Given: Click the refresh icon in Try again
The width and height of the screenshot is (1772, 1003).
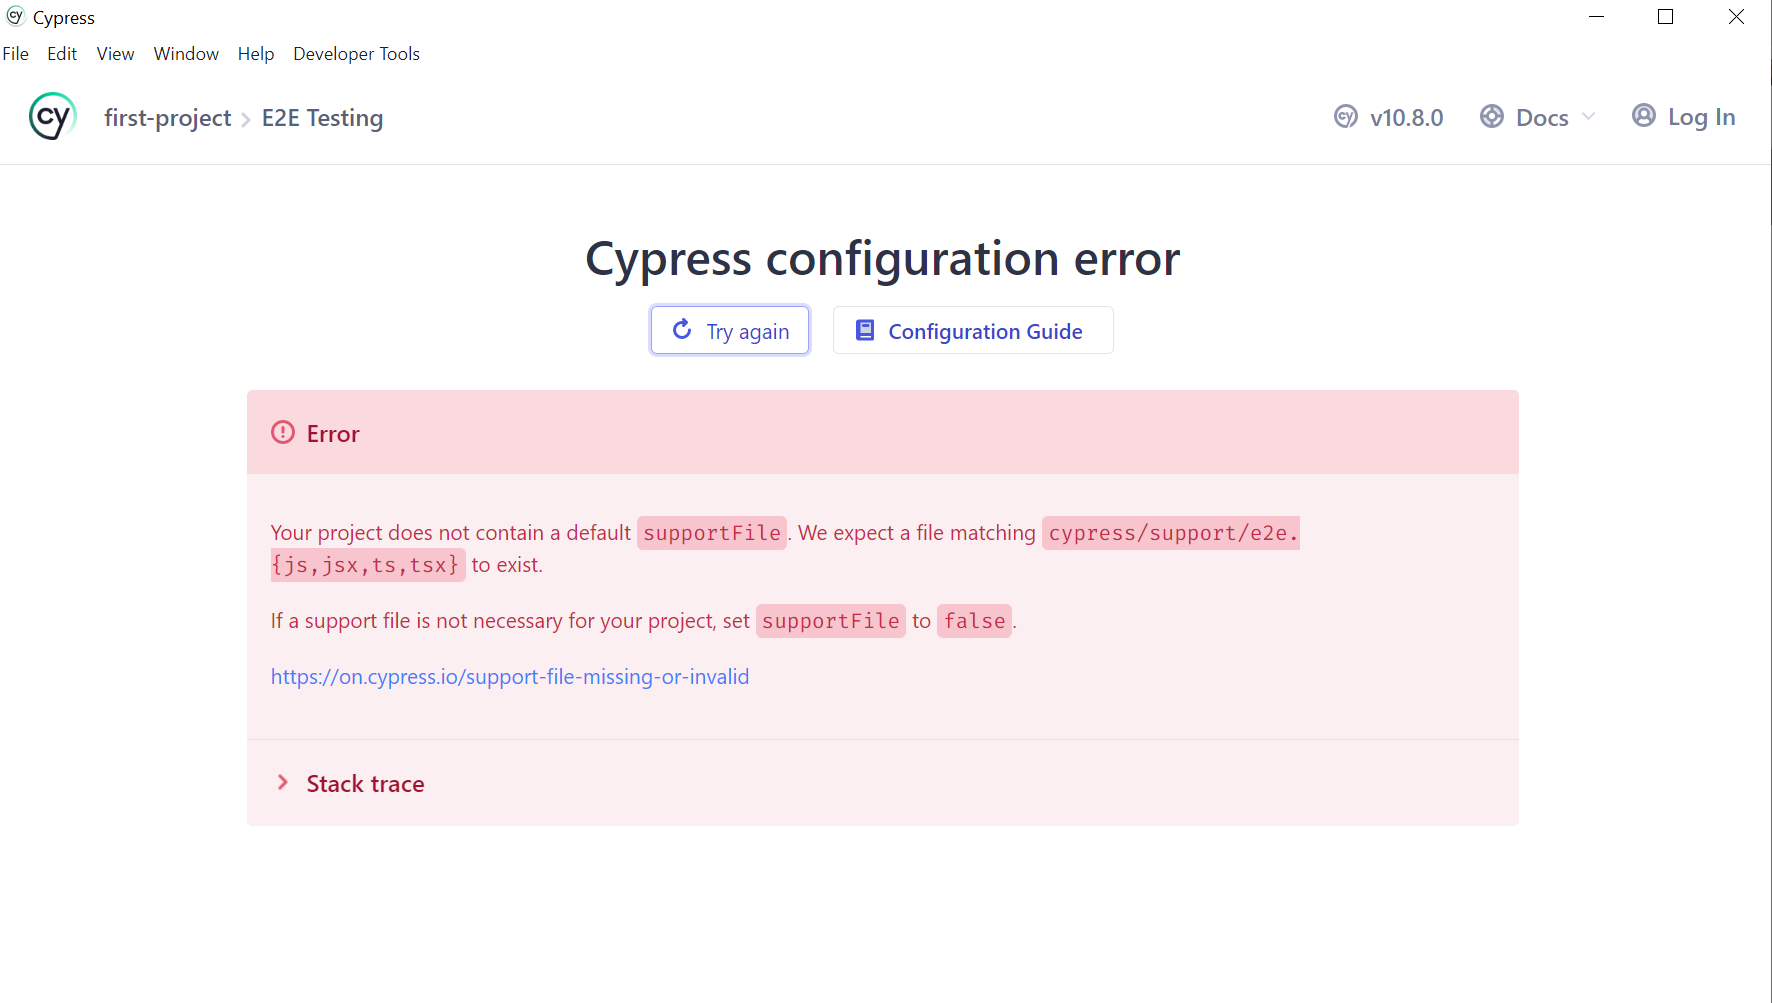Looking at the screenshot, I should (x=682, y=330).
